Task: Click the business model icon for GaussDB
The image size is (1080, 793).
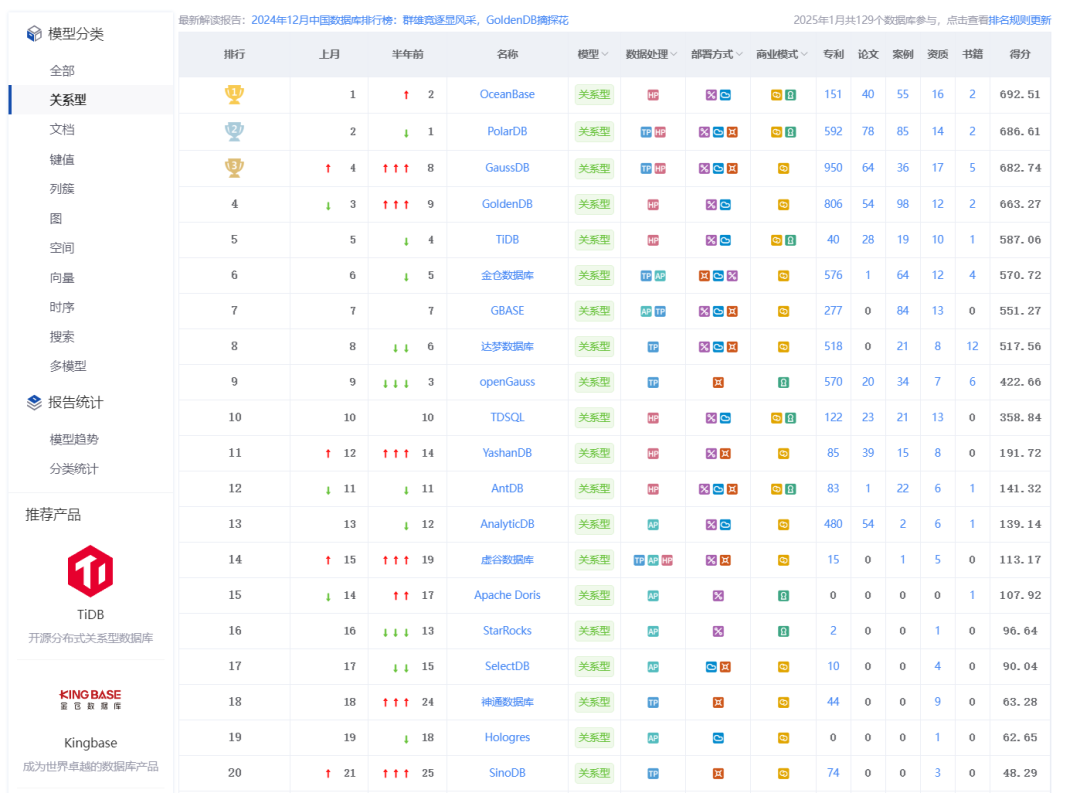Action: (x=783, y=169)
